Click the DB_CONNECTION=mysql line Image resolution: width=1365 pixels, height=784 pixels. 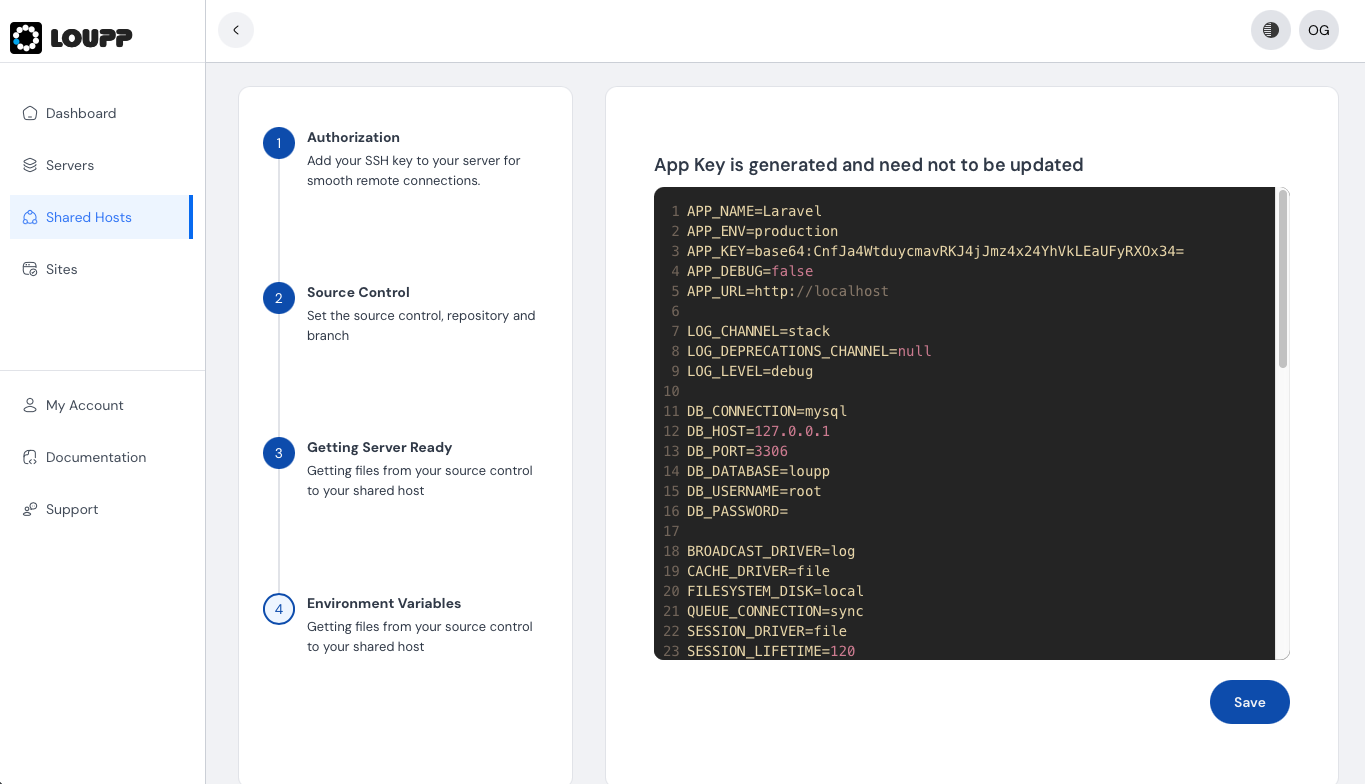click(x=767, y=411)
